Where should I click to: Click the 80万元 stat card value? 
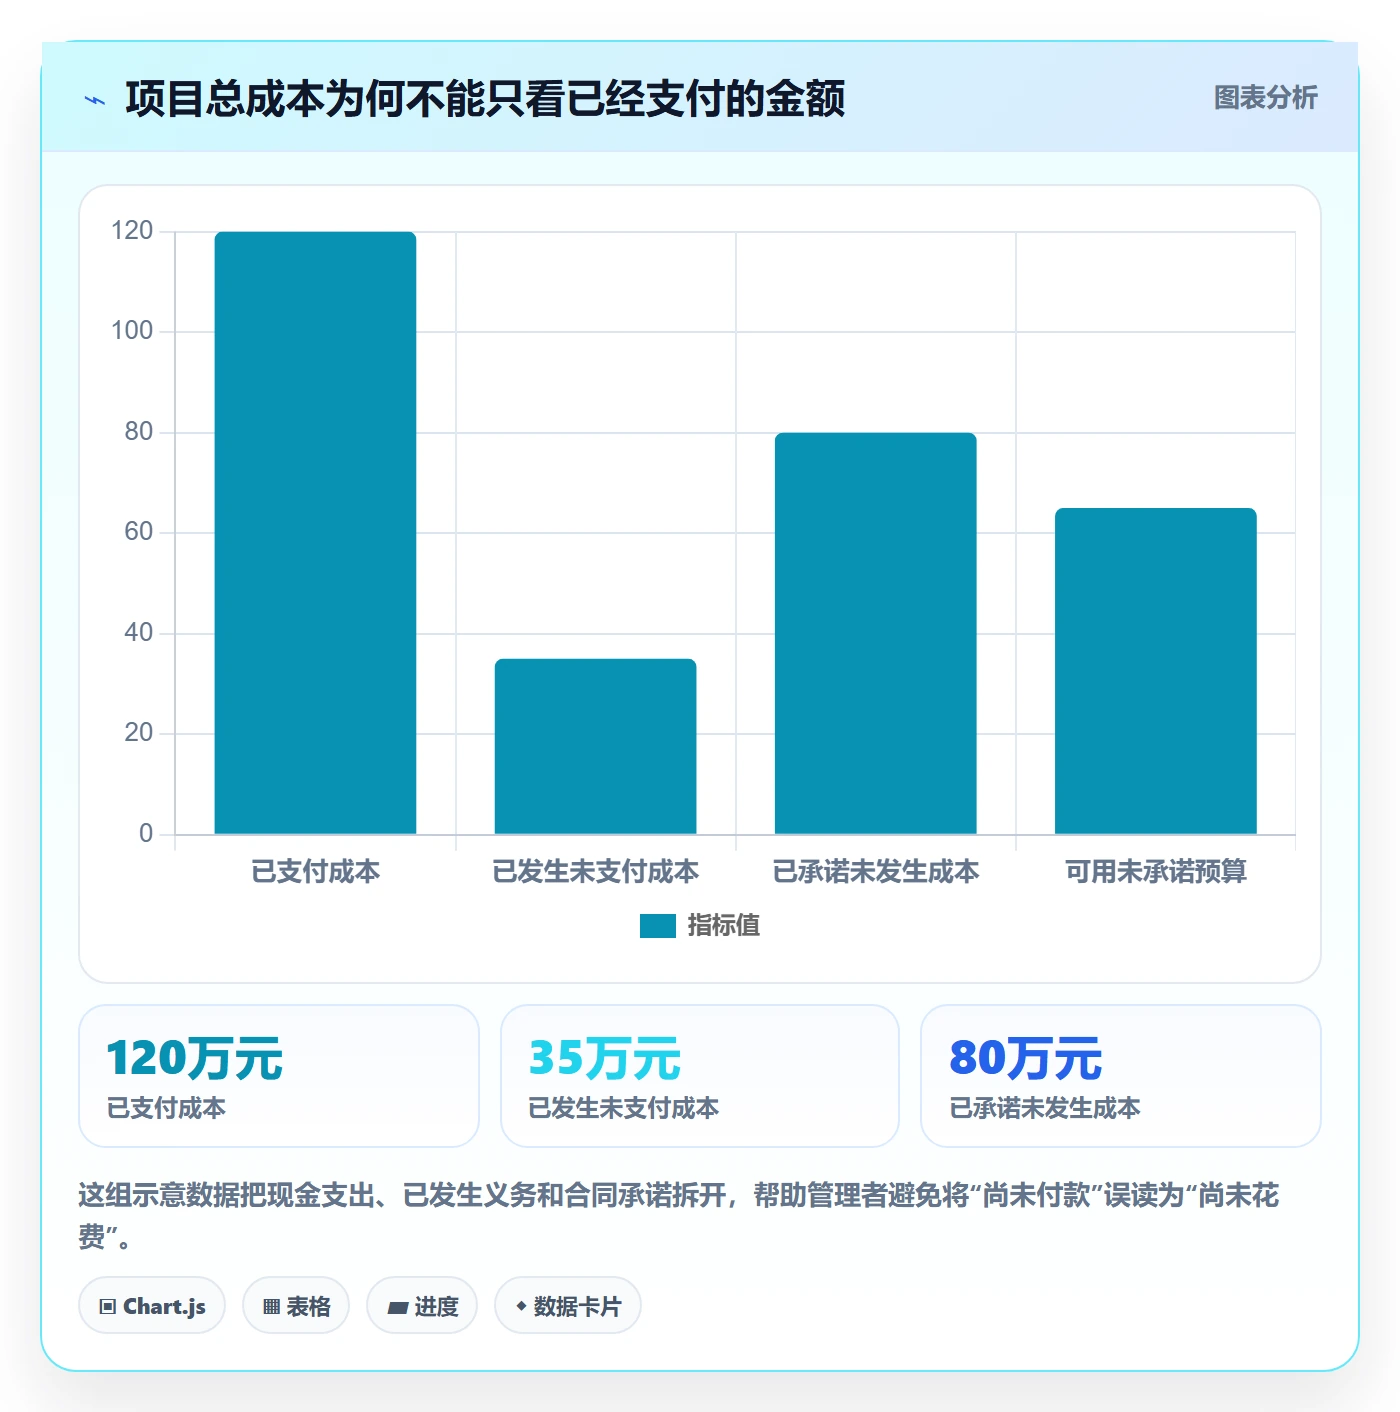[1026, 1059]
